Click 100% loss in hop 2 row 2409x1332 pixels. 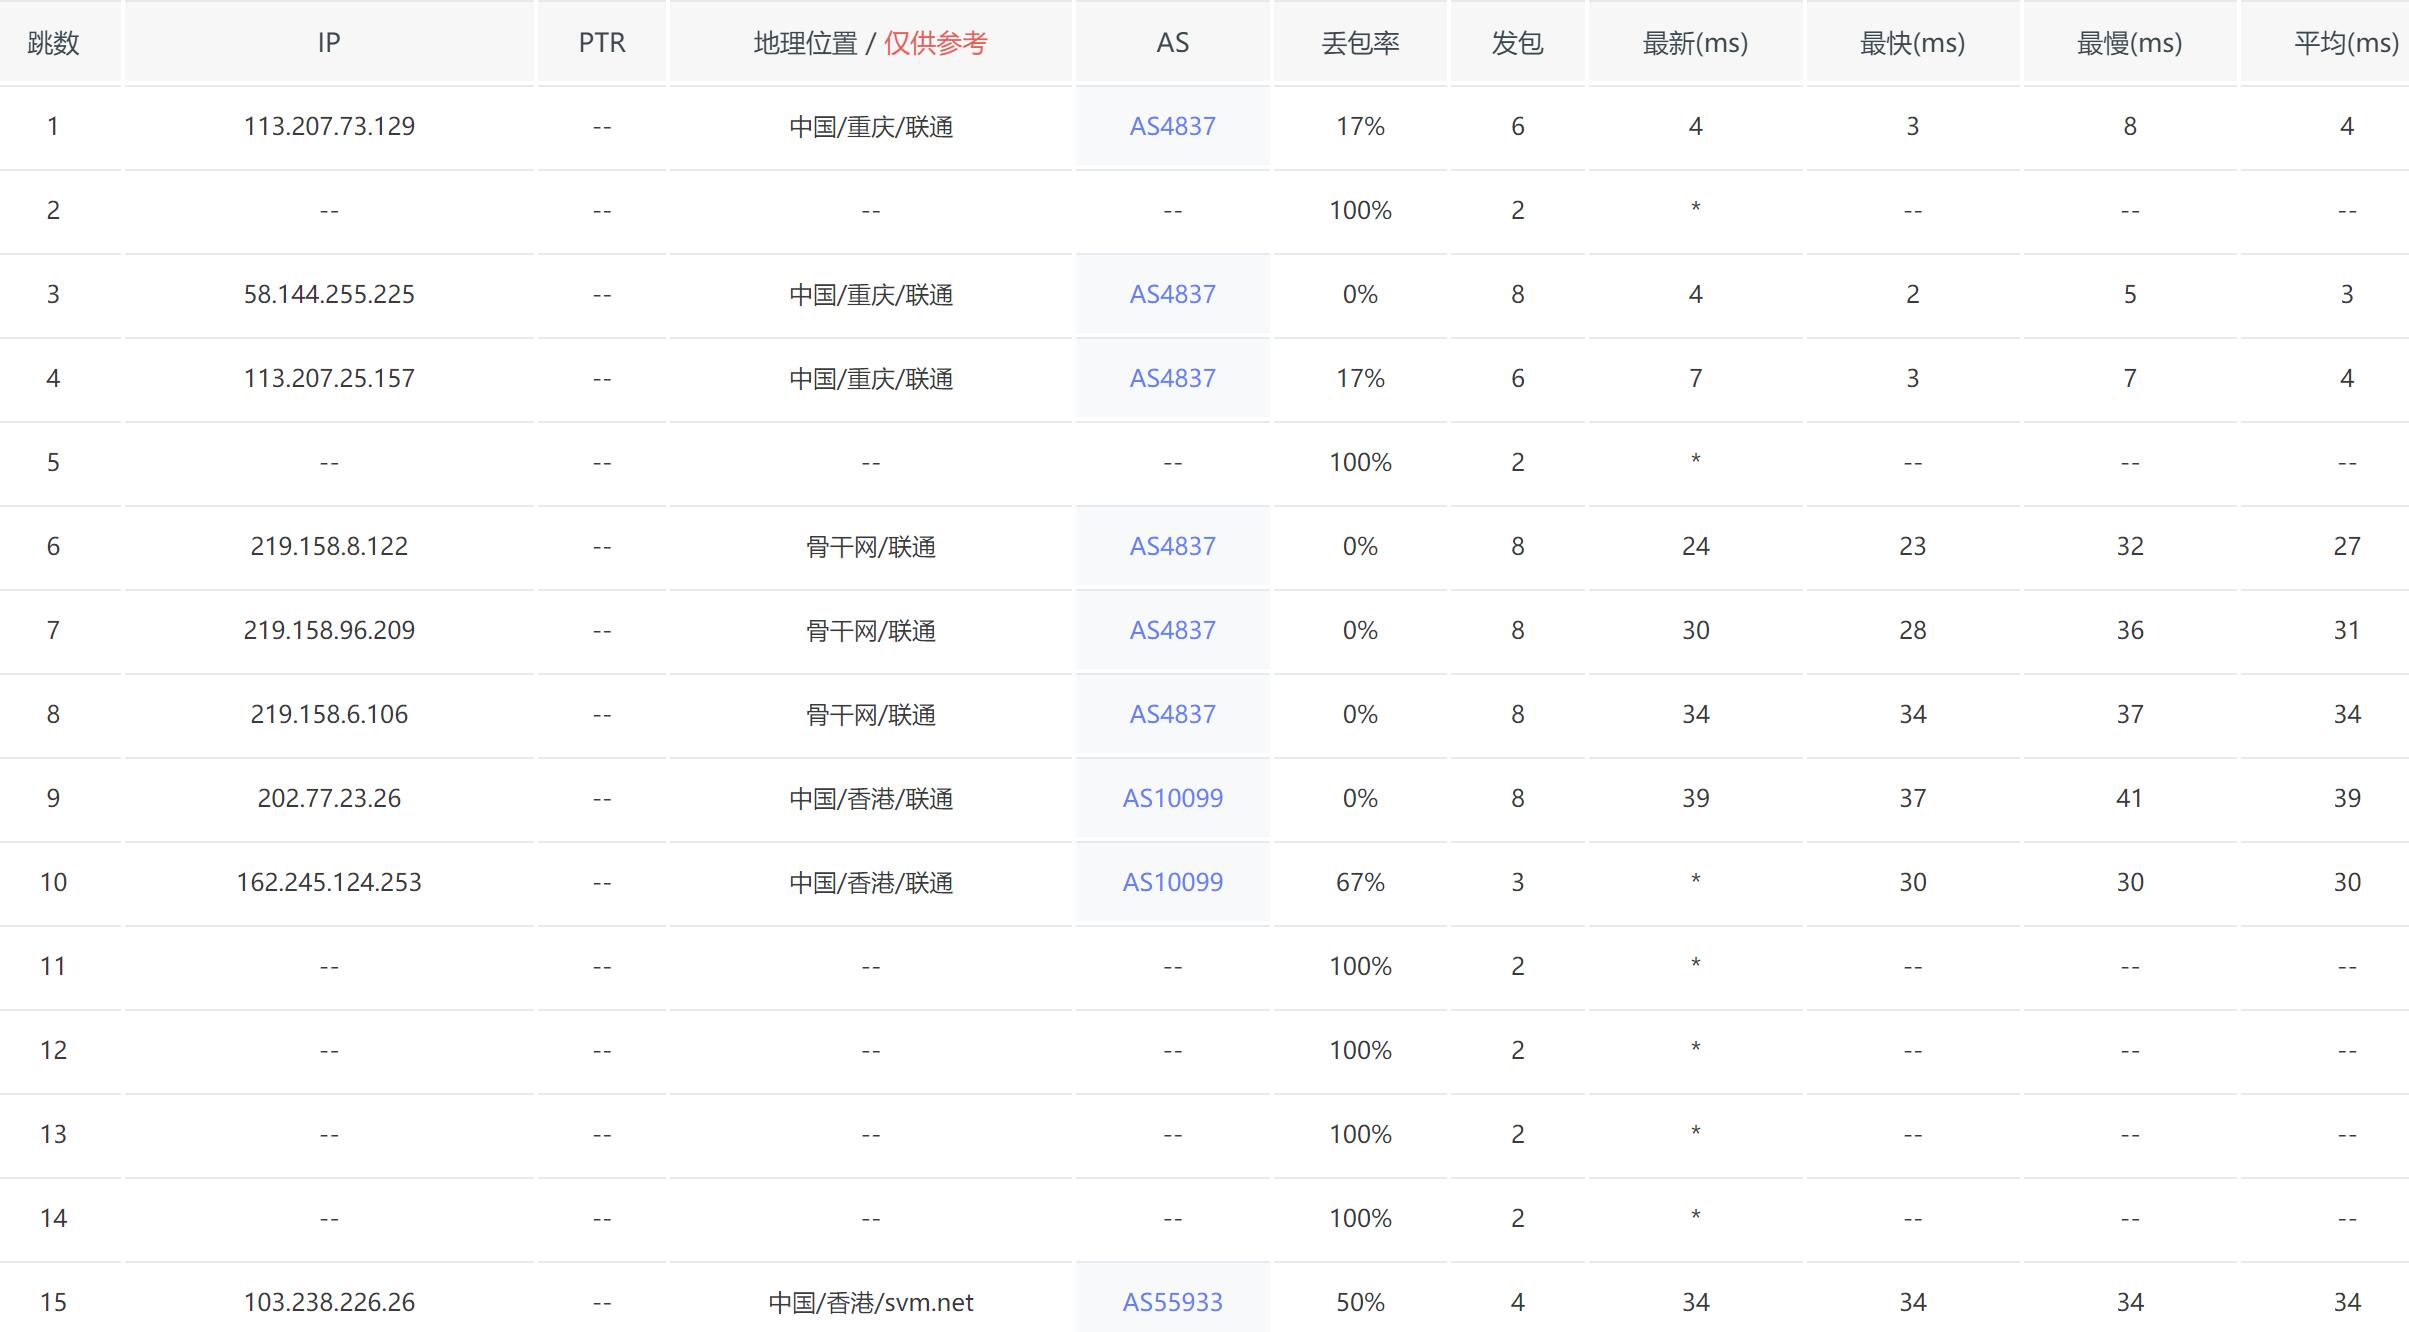pyautogui.click(x=1360, y=210)
